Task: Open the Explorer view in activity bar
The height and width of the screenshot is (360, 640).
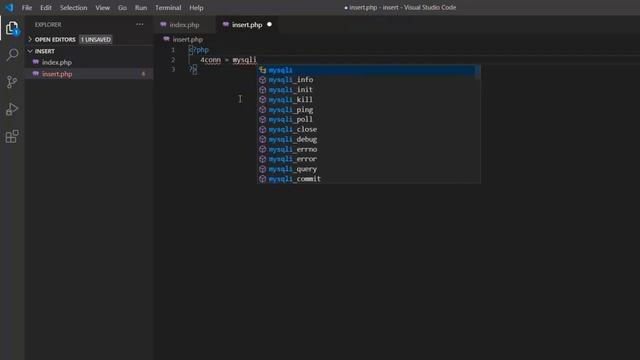Action: point(12,28)
